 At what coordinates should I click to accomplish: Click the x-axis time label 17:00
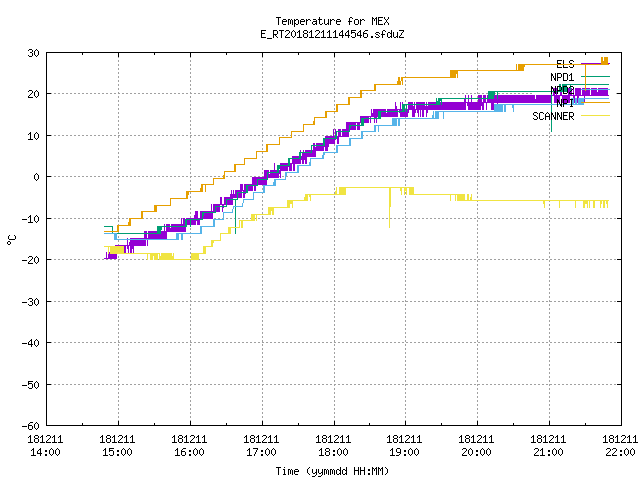coord(262,453)
